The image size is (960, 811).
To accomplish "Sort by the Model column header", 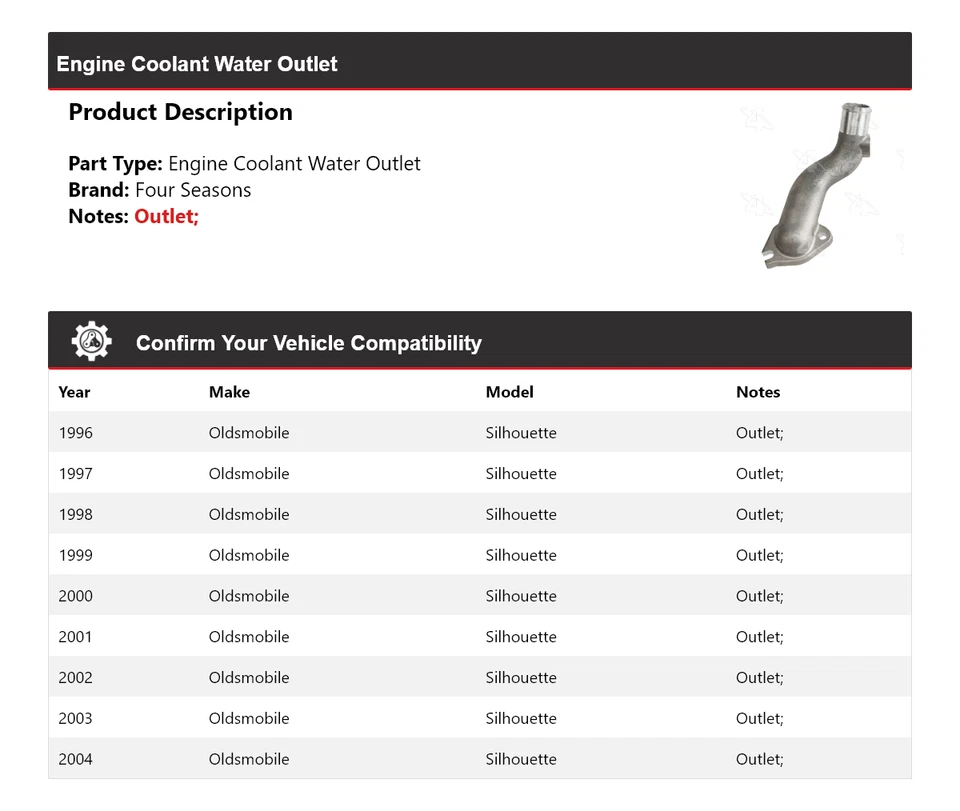I will [x=510, y=392].
